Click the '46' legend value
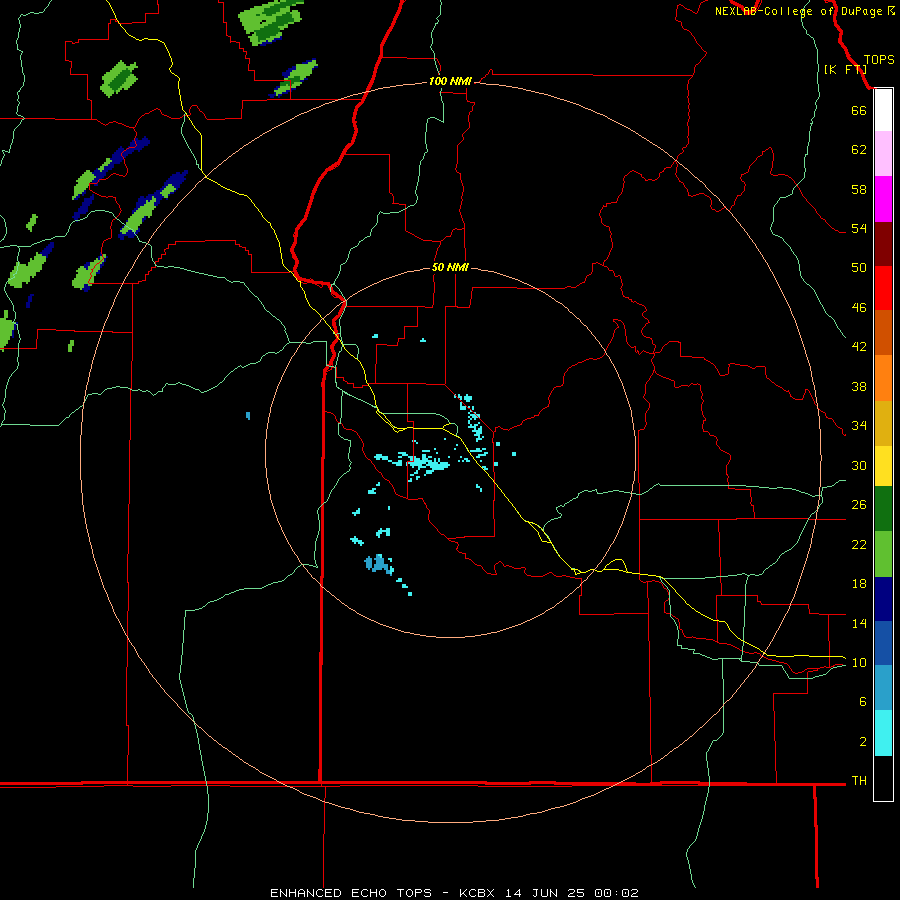 859,307
